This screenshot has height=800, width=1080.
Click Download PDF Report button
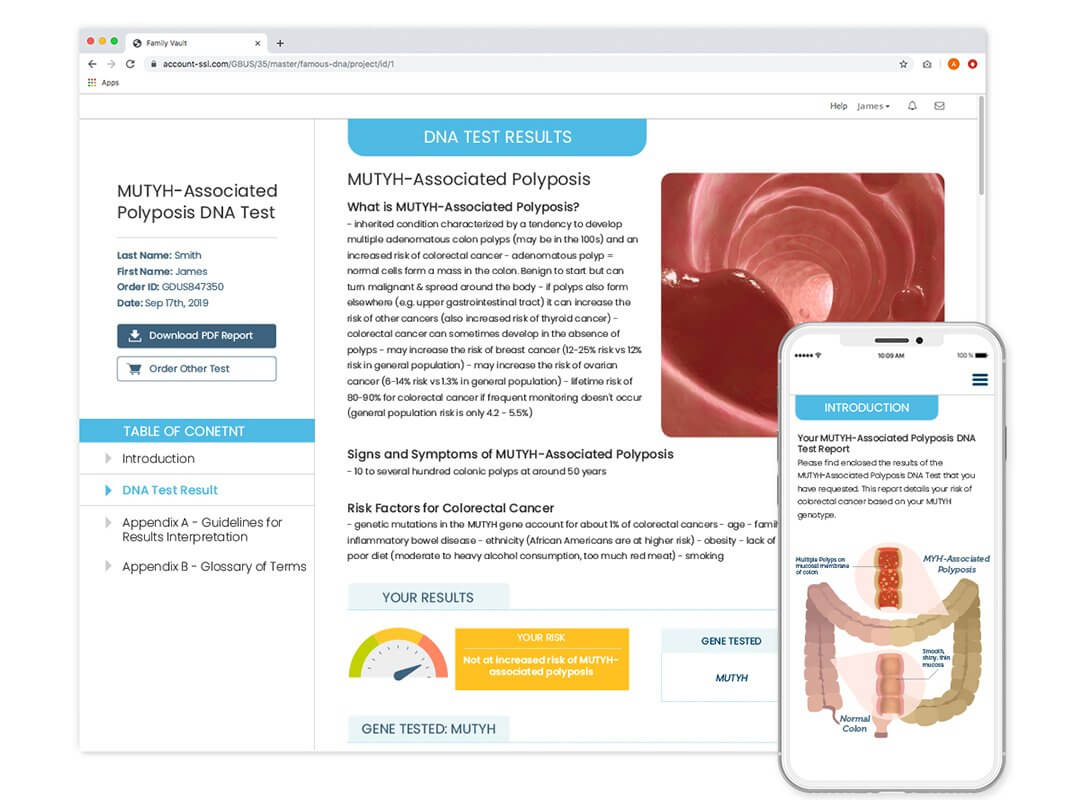click(196, 336)
